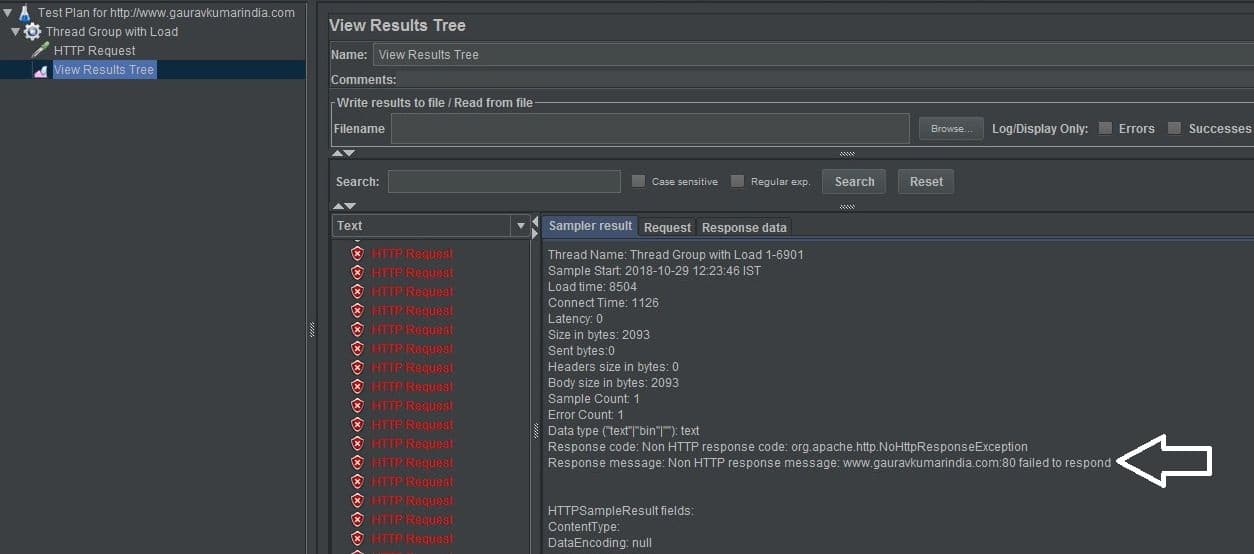This screenshot has width=1254, height=554.
Task: Click the split-pane arrows above the Search label
Action: (343, 153)
